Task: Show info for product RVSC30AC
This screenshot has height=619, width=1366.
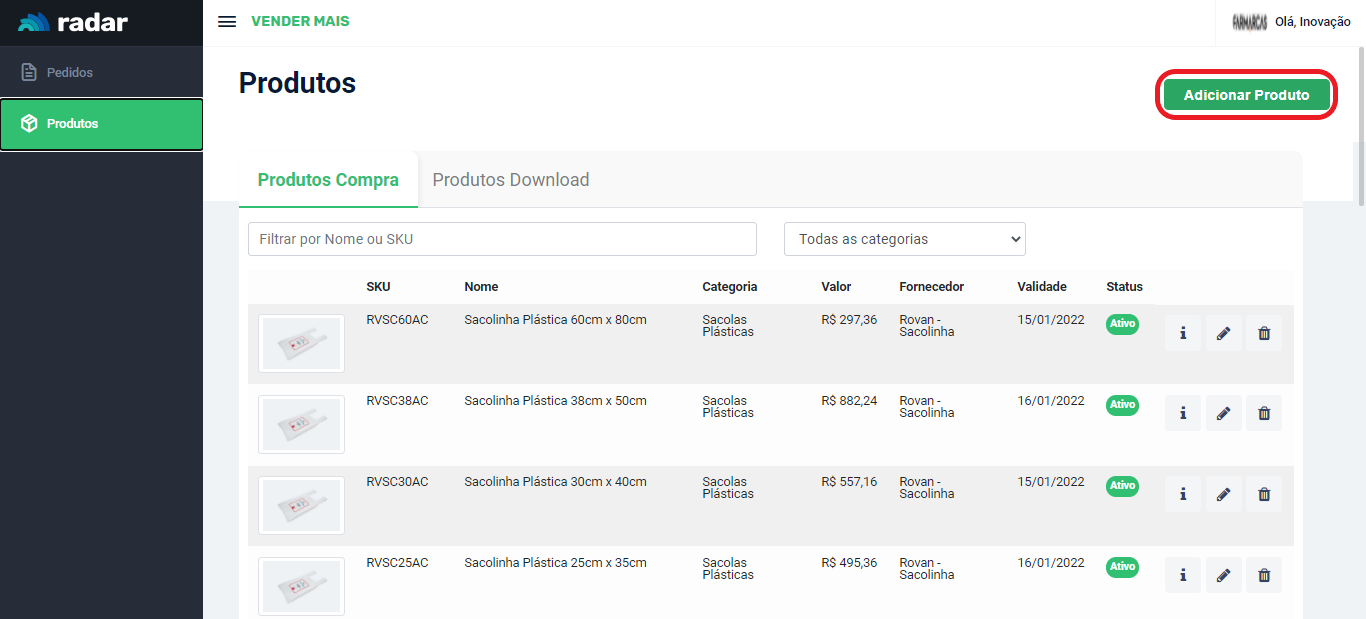Action: click(x=1183, y=494)
